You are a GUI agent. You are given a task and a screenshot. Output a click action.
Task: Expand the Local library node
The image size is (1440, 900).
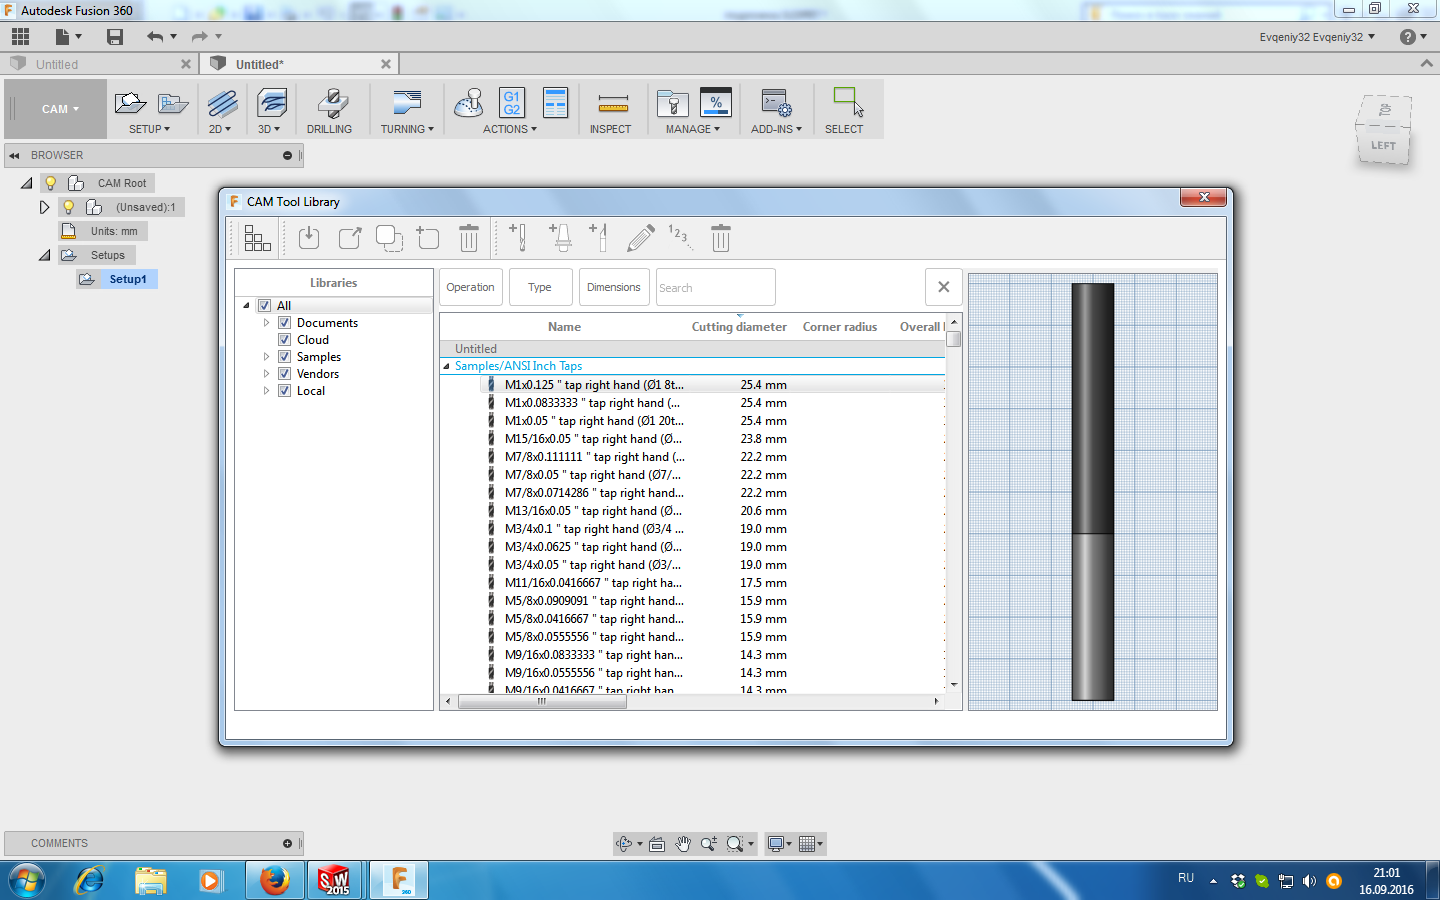(266, 391)
